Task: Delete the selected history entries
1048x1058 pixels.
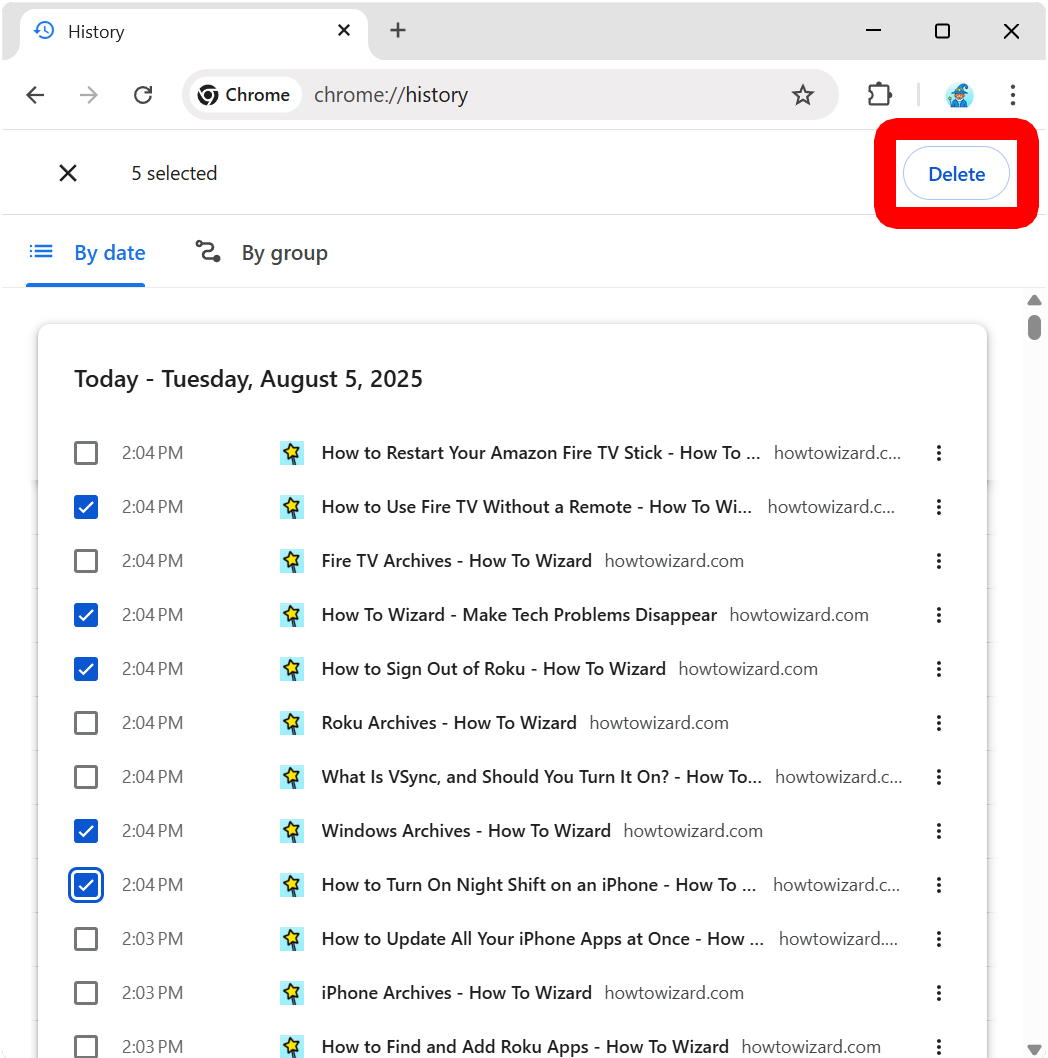Action: (956, 173)
